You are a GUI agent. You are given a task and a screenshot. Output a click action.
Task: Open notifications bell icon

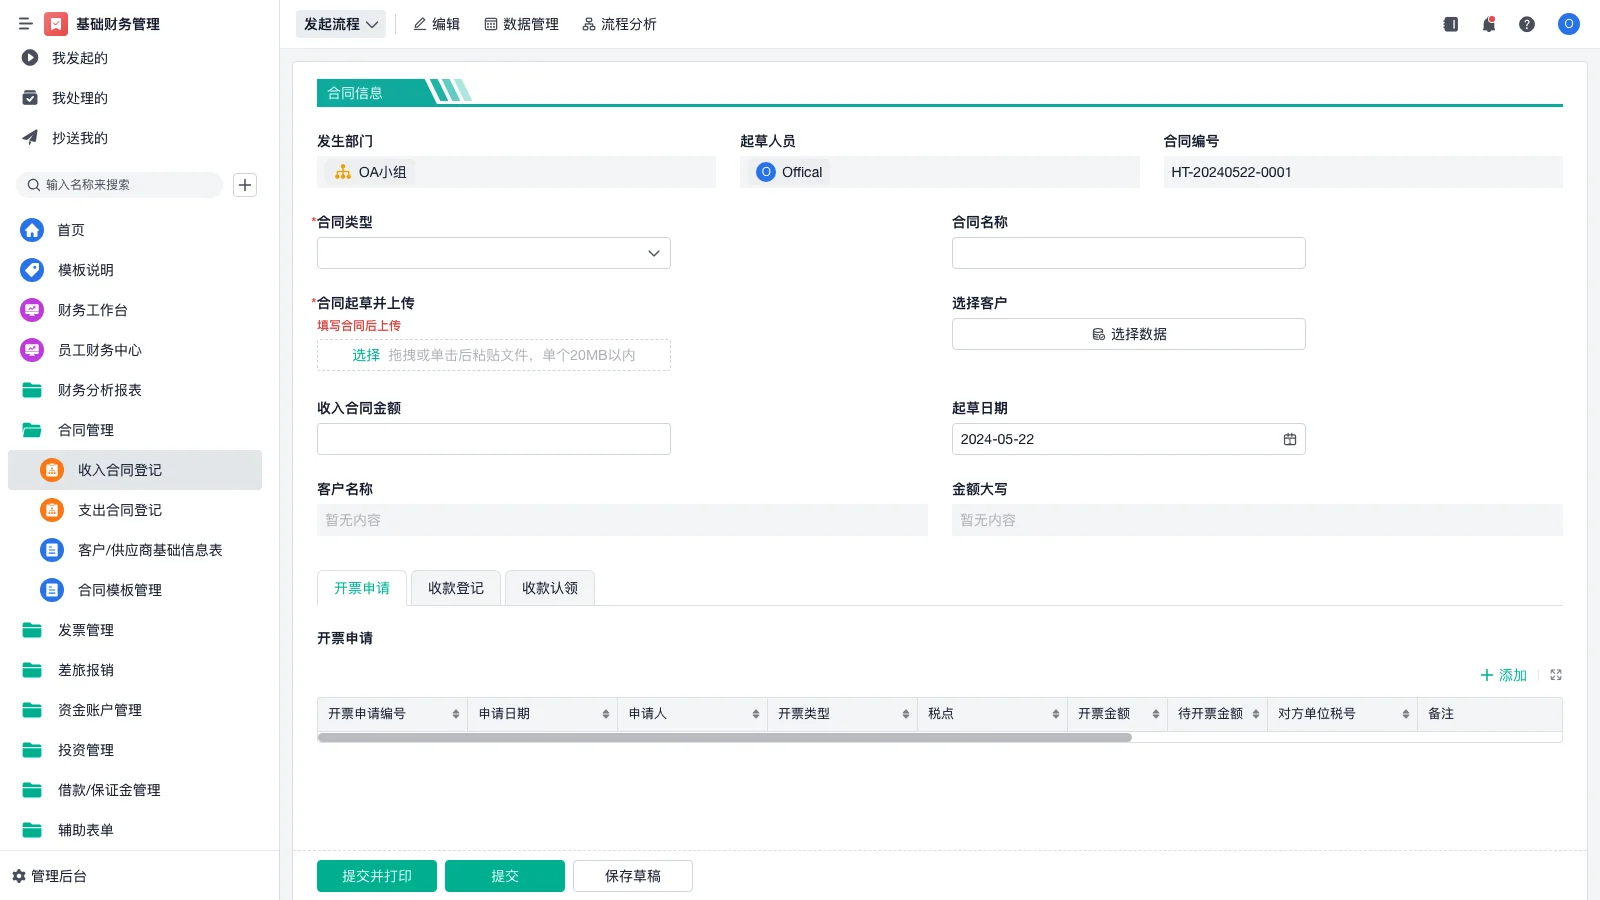[x=1488, y=24]
